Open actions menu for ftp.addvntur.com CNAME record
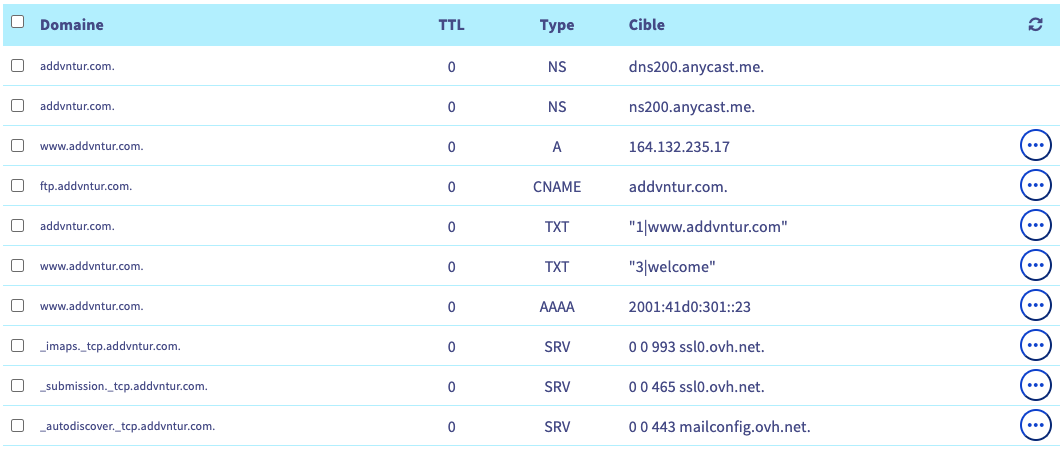Screen dimensions: 1064x450 (1035, 186)
